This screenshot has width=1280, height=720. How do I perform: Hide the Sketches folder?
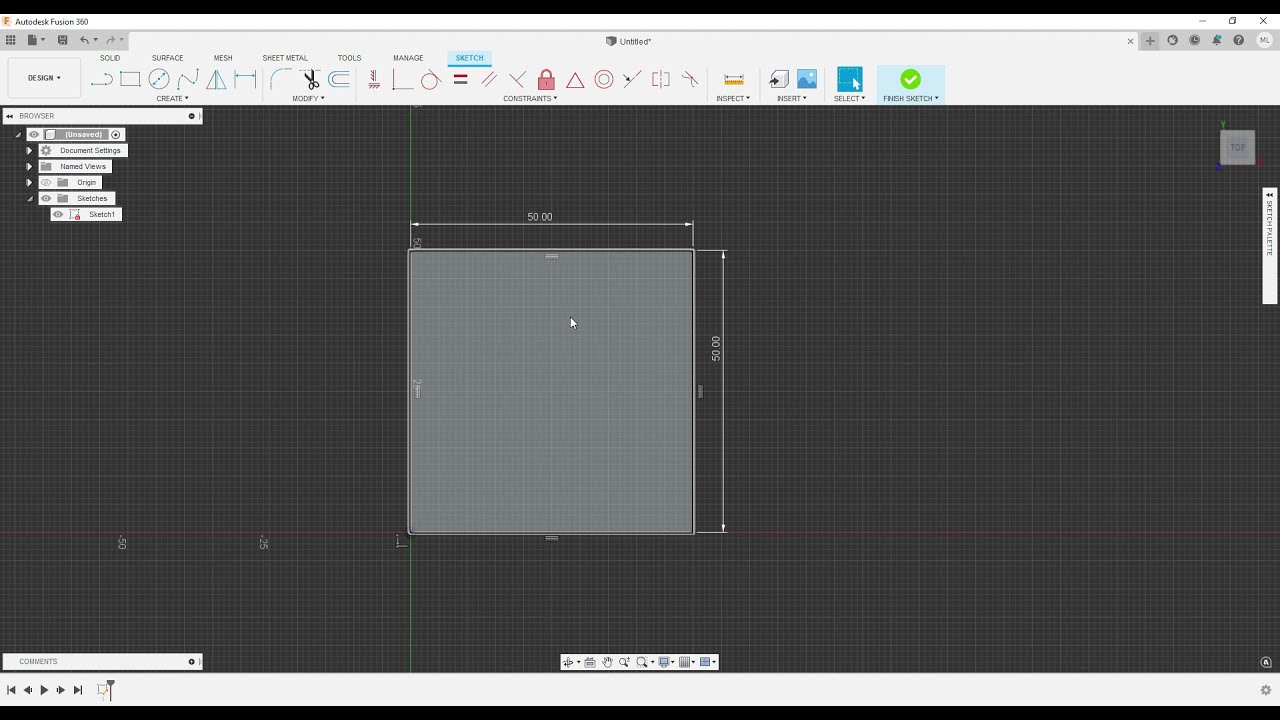coord(46,198)
